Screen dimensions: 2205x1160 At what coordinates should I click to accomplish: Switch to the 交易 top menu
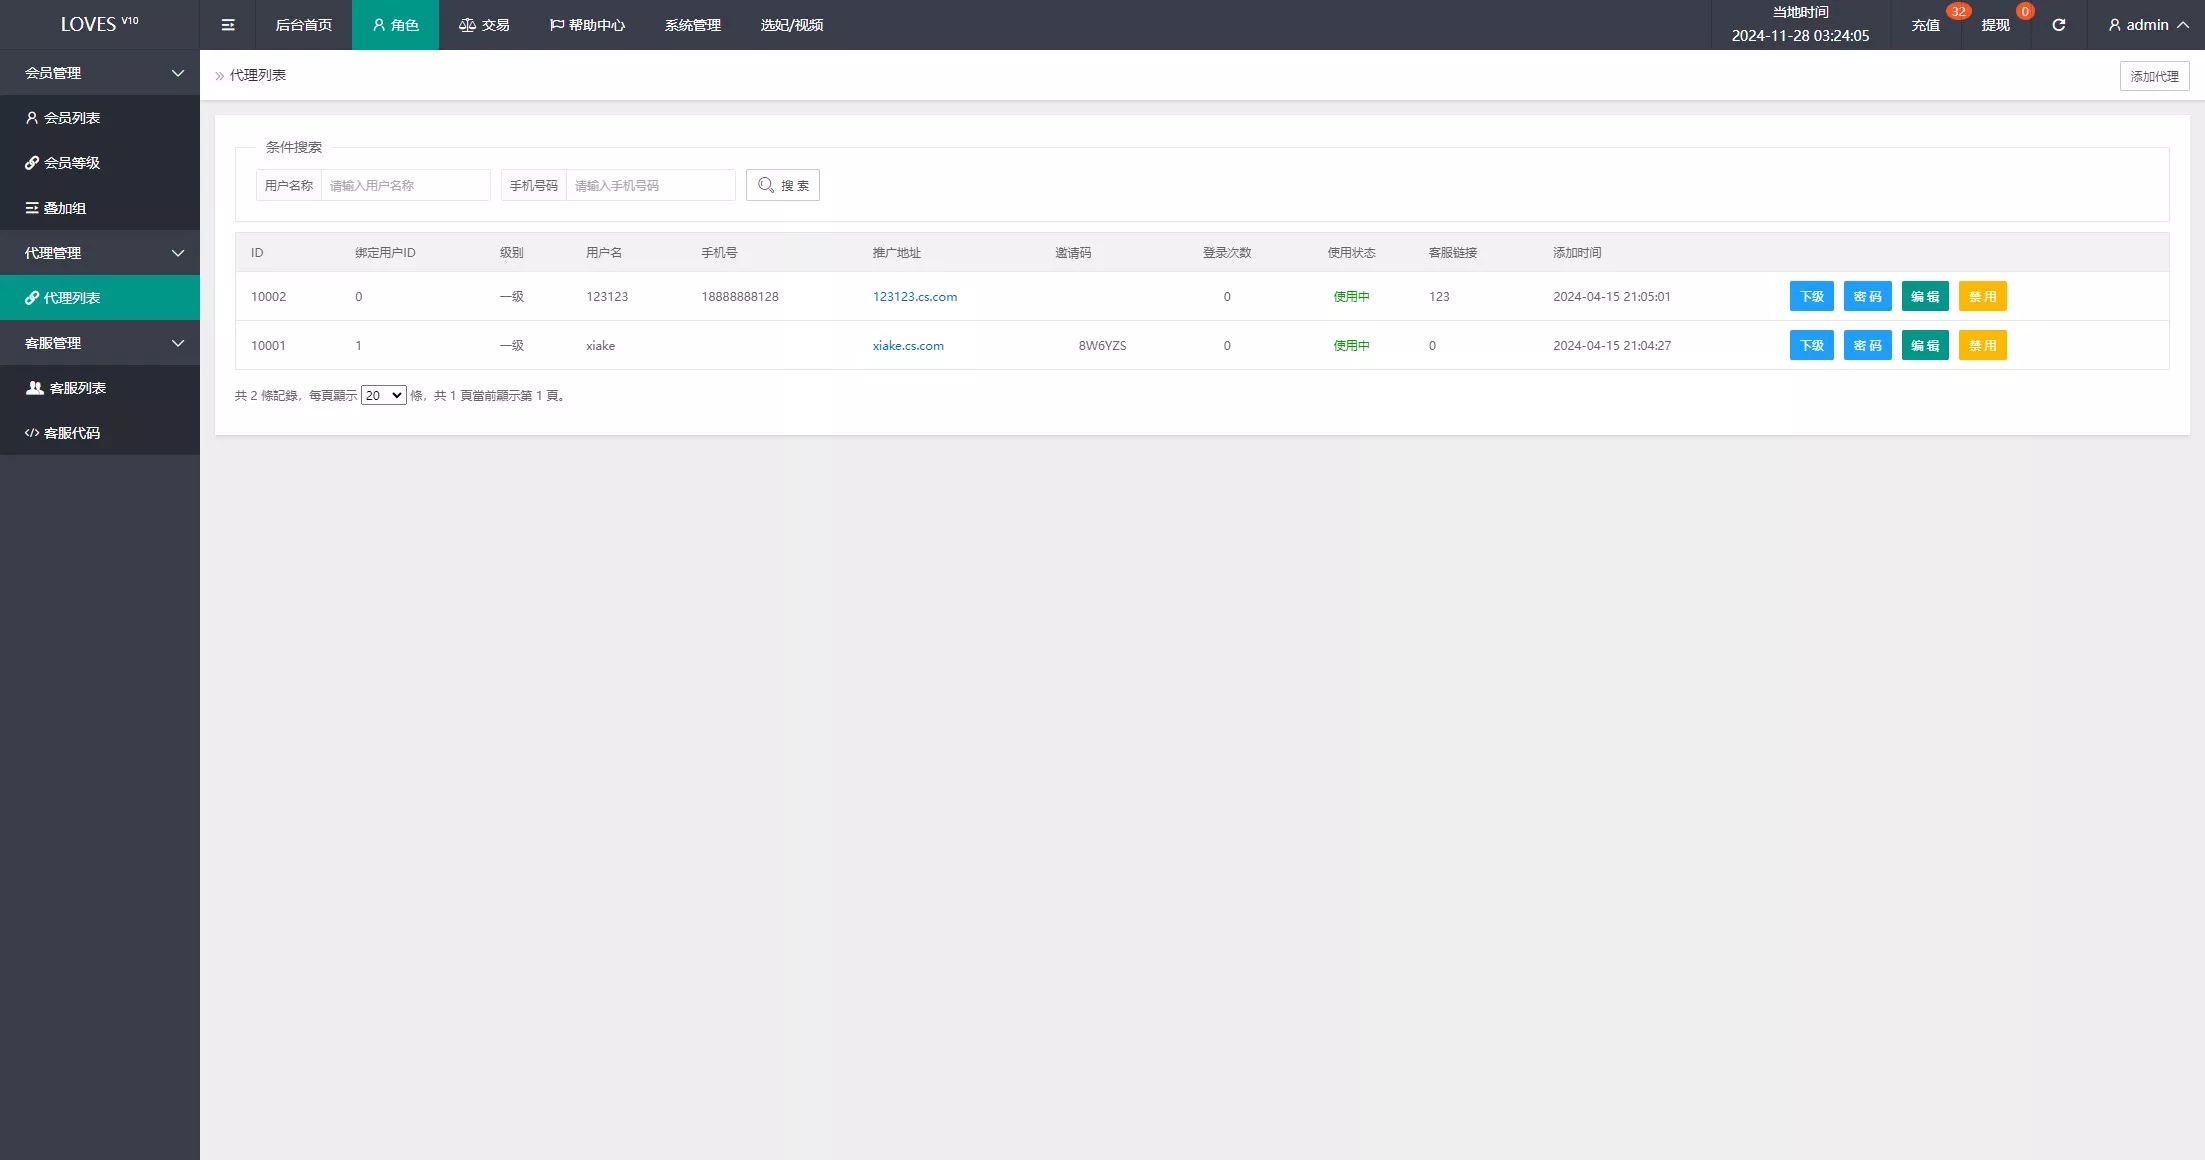(484, 25)
